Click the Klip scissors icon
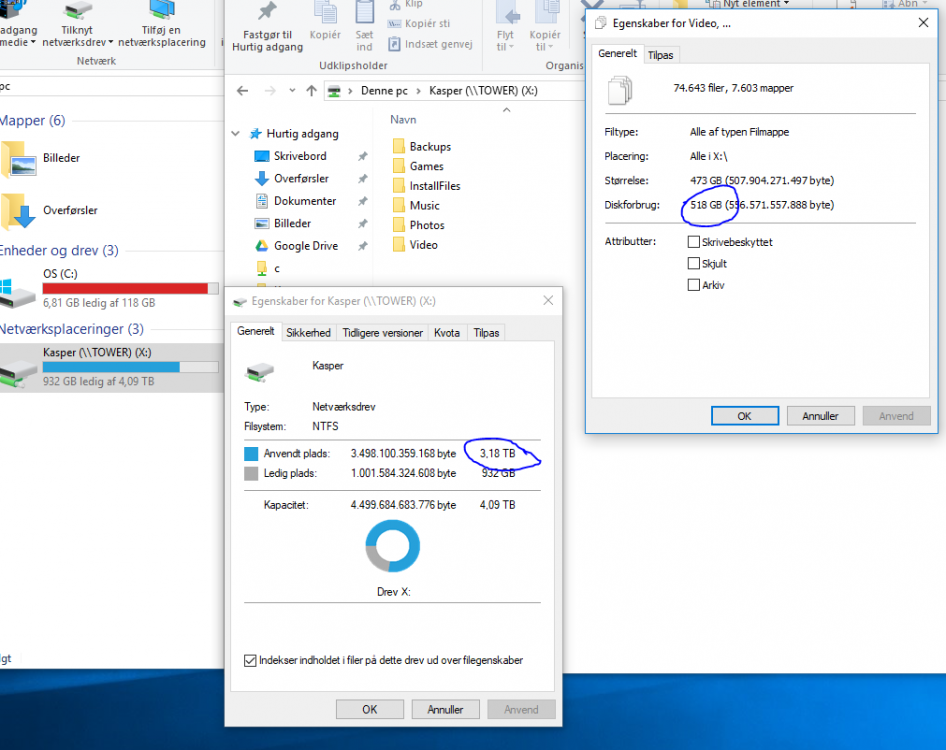The image size is (946, 750). click(395, 5)
